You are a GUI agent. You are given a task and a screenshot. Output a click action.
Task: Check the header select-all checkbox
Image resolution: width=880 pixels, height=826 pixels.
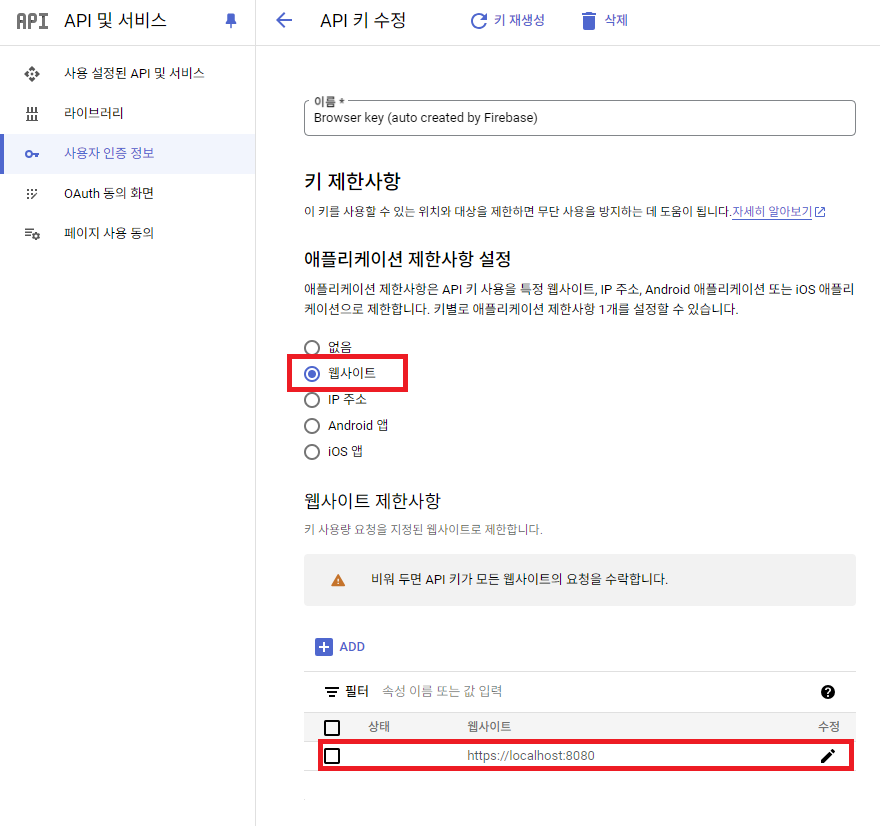tap(332, 728)
